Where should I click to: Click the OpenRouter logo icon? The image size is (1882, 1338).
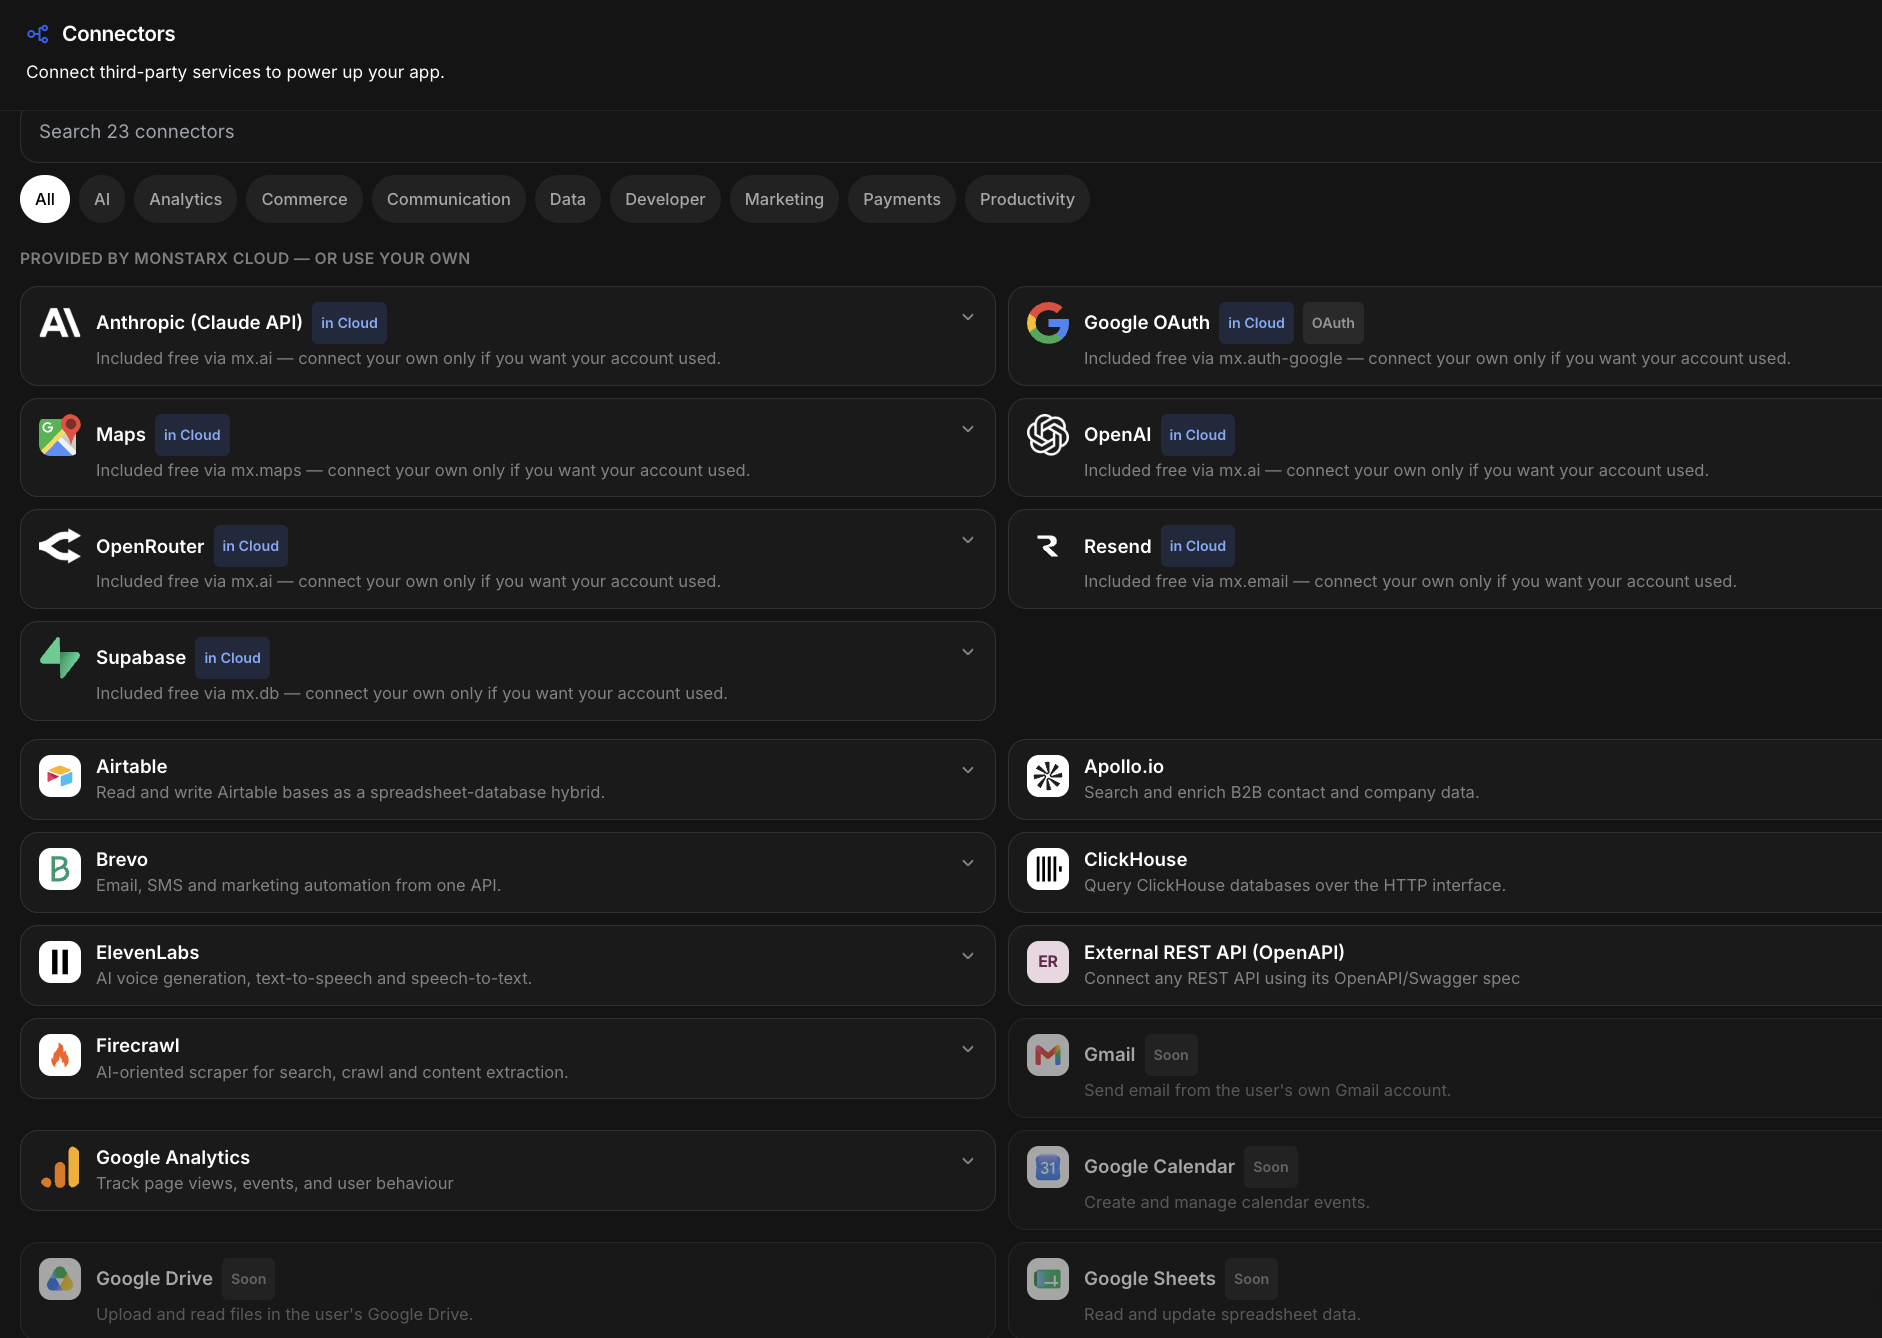point(60,546)
